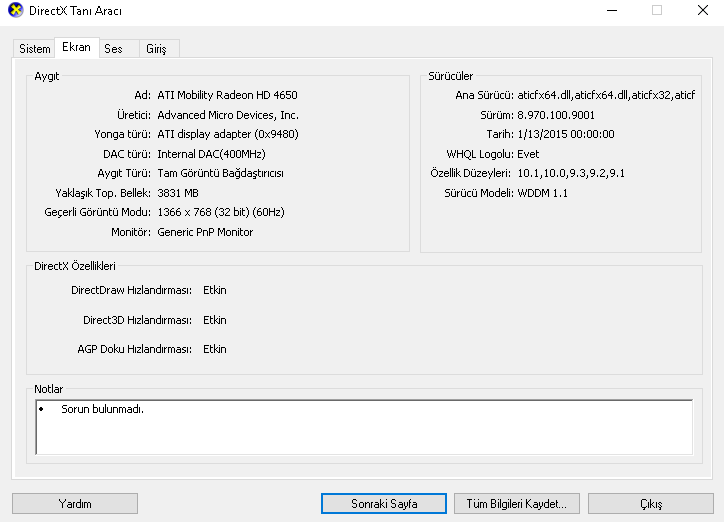Click 'Etkin' beside Direct3D Hızlandırması

(x=215, y=320)
